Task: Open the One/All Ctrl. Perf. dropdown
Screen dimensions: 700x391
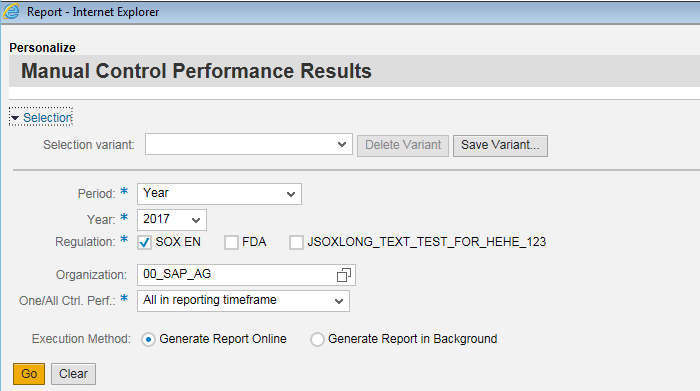Action: pos(243,301)
